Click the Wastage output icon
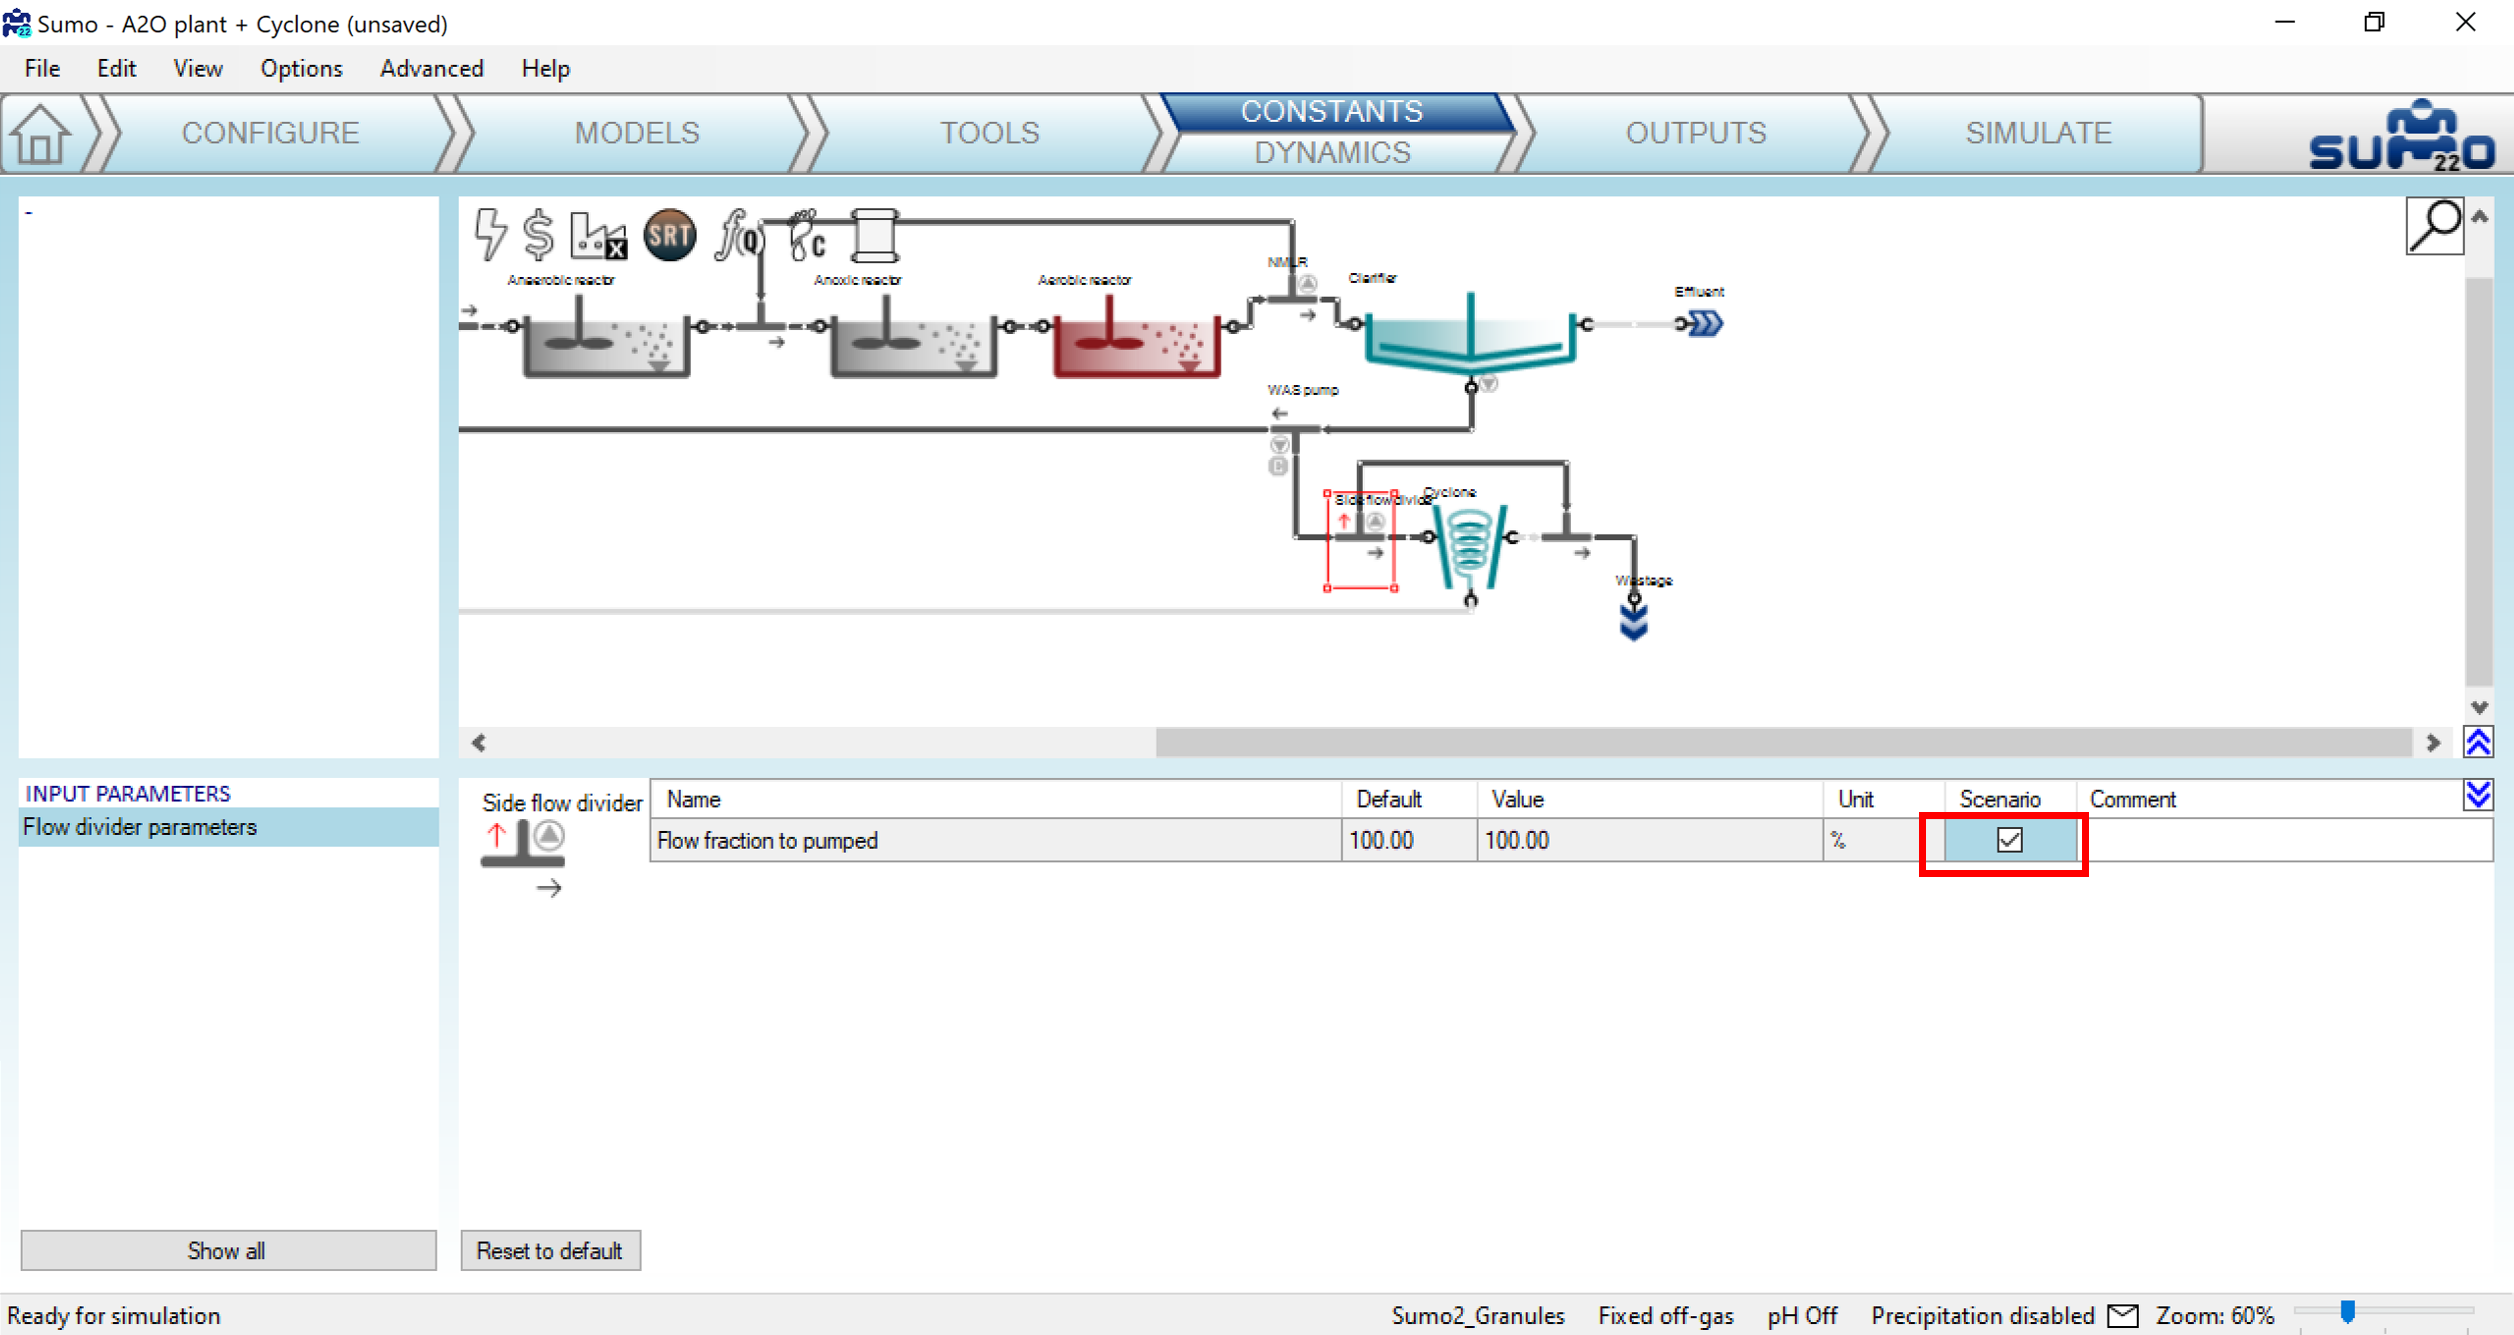Screen dimensions: 2514x1335 pos(1633,622)
